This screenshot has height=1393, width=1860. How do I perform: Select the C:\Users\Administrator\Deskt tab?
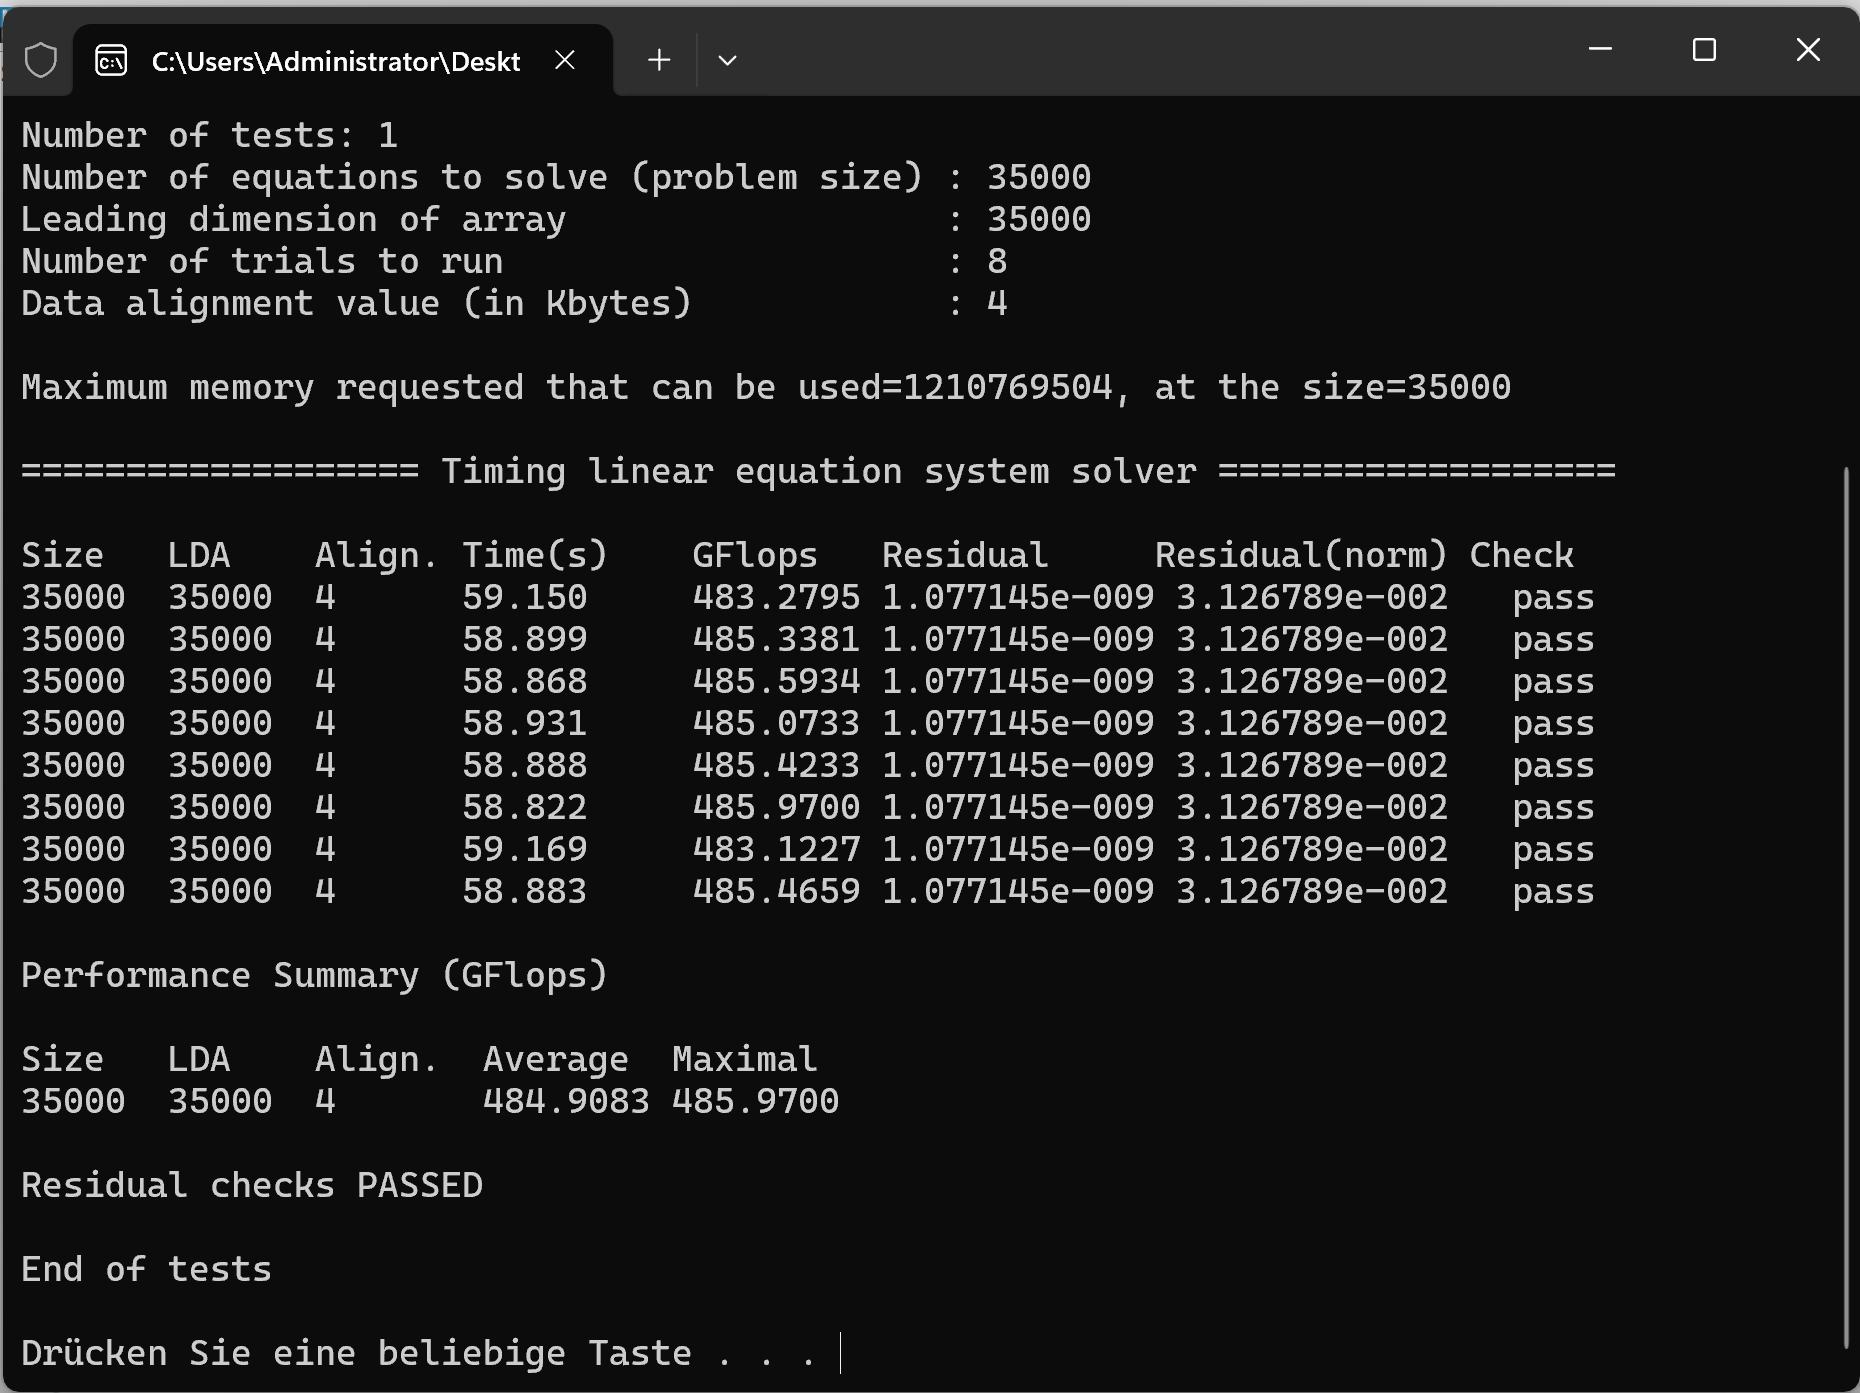[x=335, y=61]
